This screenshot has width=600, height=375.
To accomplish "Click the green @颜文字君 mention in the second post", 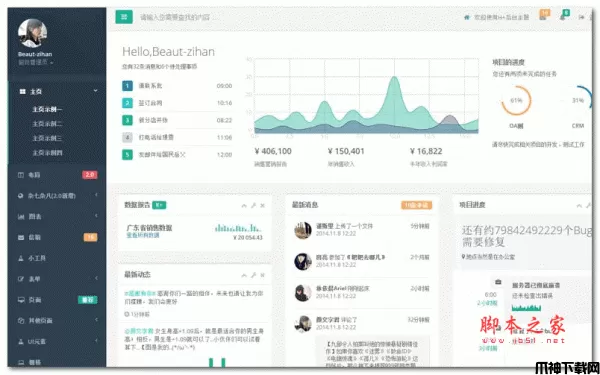I will pyautogui.click(x=139, y=330).
